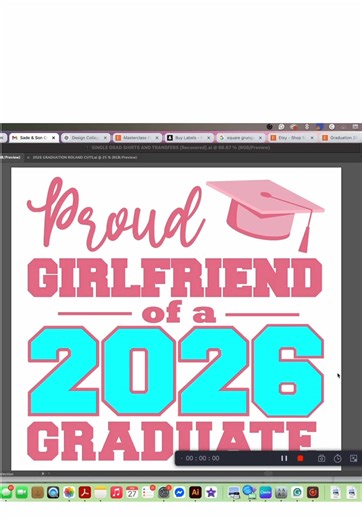362x520 pixels.
Task: Open Messages from the dock
Action: (x=6, y=492)
